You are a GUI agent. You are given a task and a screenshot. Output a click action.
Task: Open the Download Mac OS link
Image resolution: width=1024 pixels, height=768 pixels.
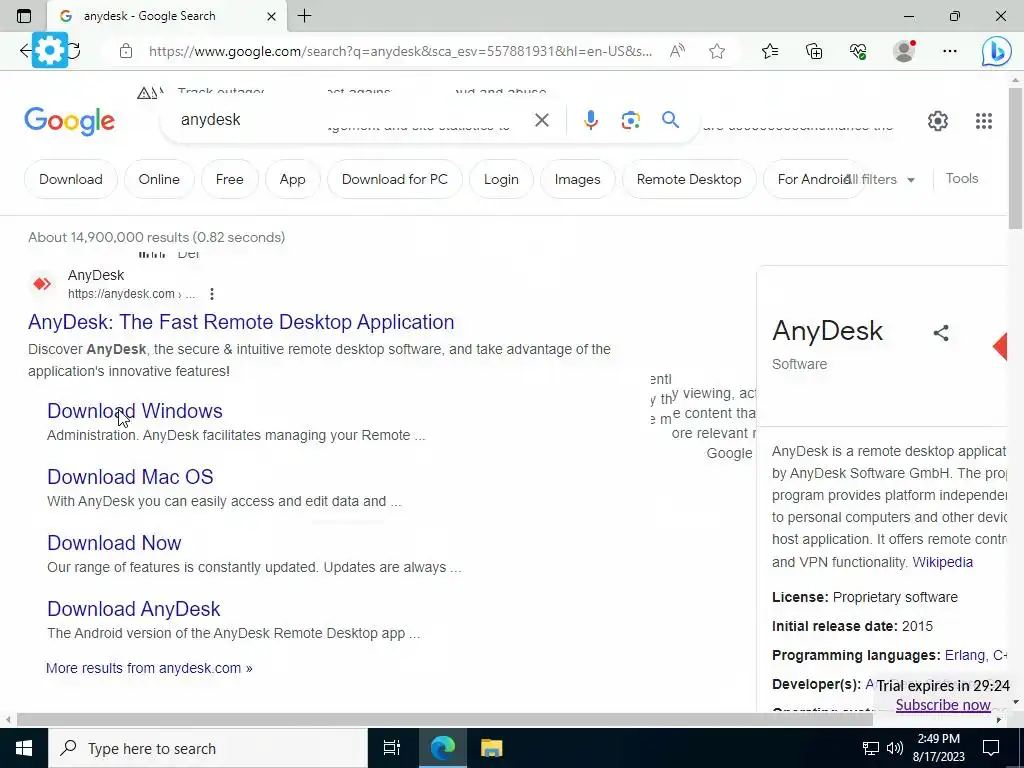point(130,477)
